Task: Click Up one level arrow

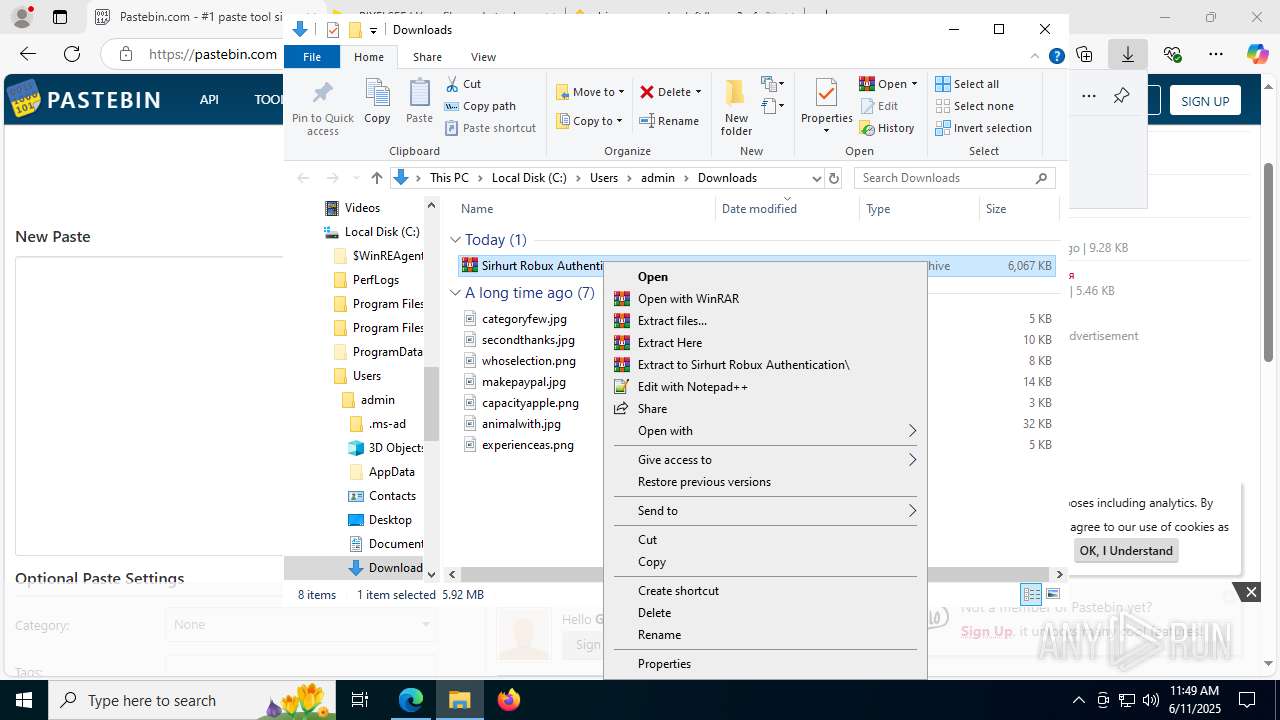Action: pos(377,178)
